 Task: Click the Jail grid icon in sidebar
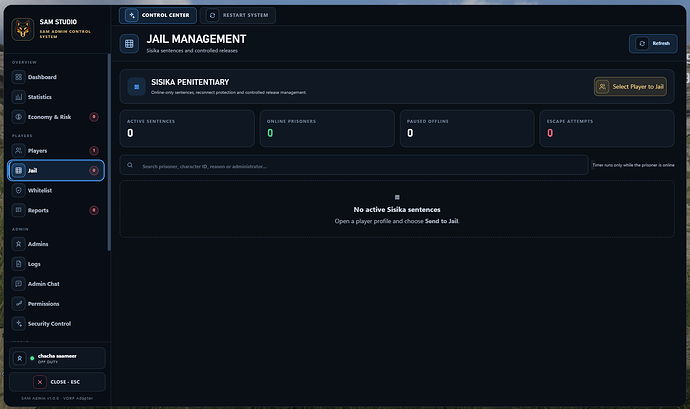(18, 170)
